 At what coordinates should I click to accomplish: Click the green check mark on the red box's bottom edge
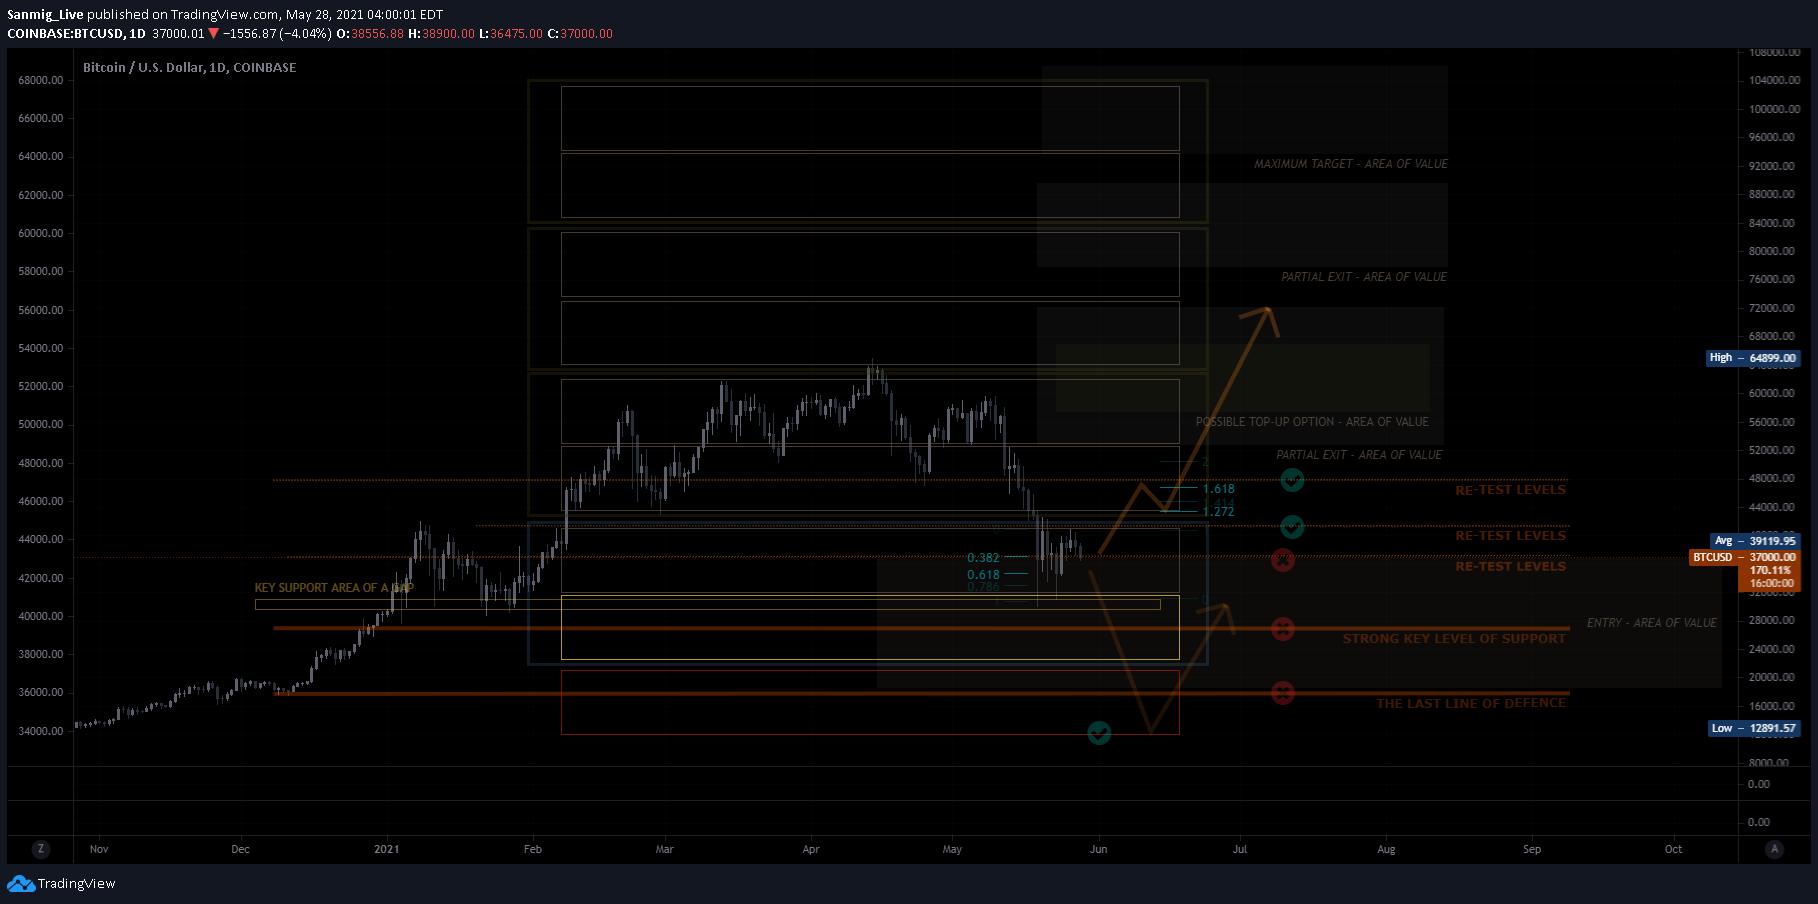[x=1099, y=734]
